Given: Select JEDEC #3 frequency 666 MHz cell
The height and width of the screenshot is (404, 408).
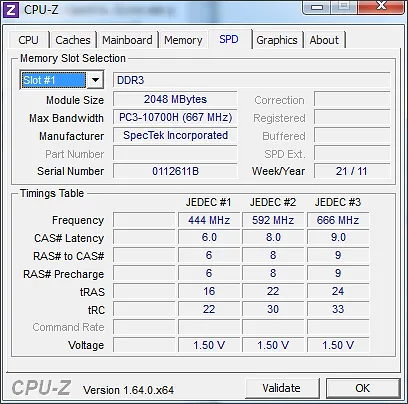Looking at the screenshot, I should tap(338, 220).
